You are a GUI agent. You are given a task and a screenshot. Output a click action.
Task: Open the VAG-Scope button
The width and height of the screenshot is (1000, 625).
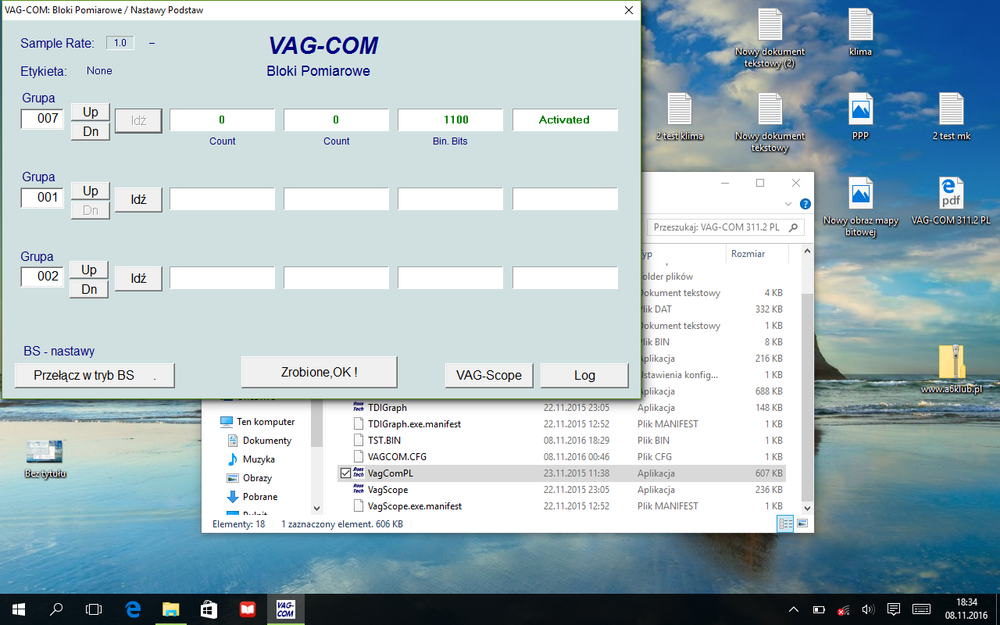coord(489,375)
